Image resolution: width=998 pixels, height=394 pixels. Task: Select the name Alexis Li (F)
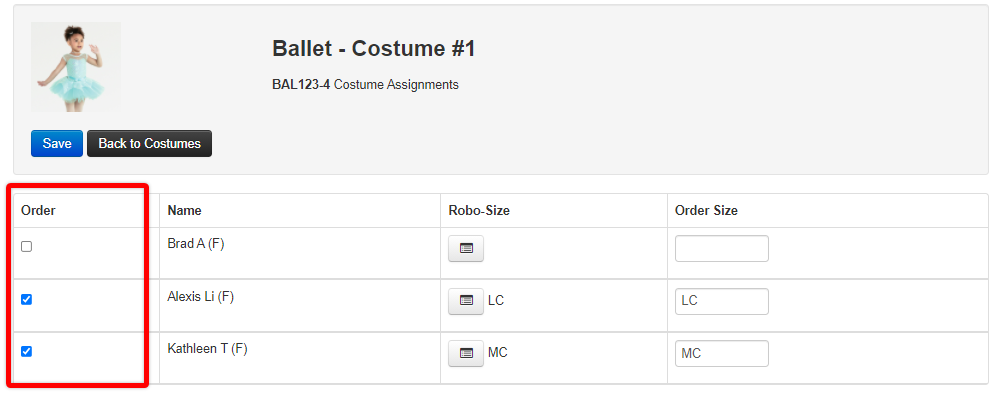tap(200, 297)
